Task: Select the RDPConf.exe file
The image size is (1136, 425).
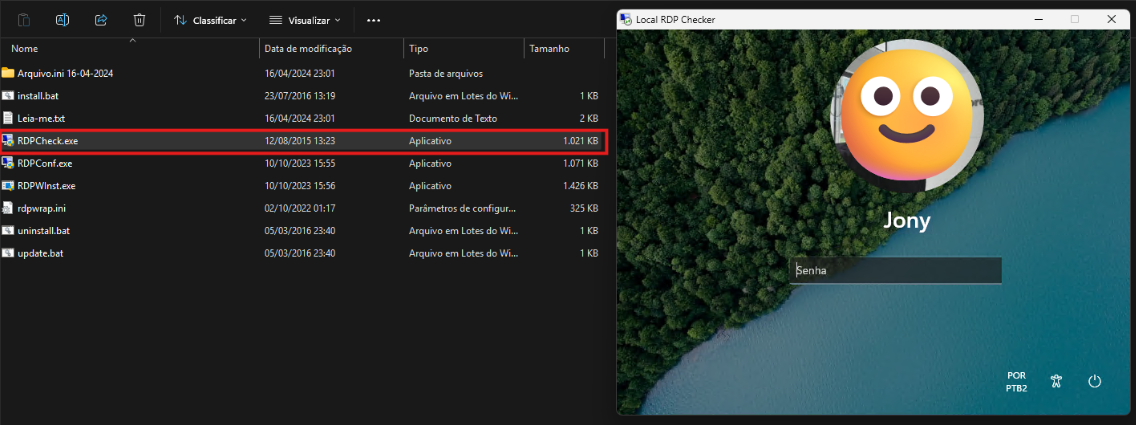Action: [45, 163]
